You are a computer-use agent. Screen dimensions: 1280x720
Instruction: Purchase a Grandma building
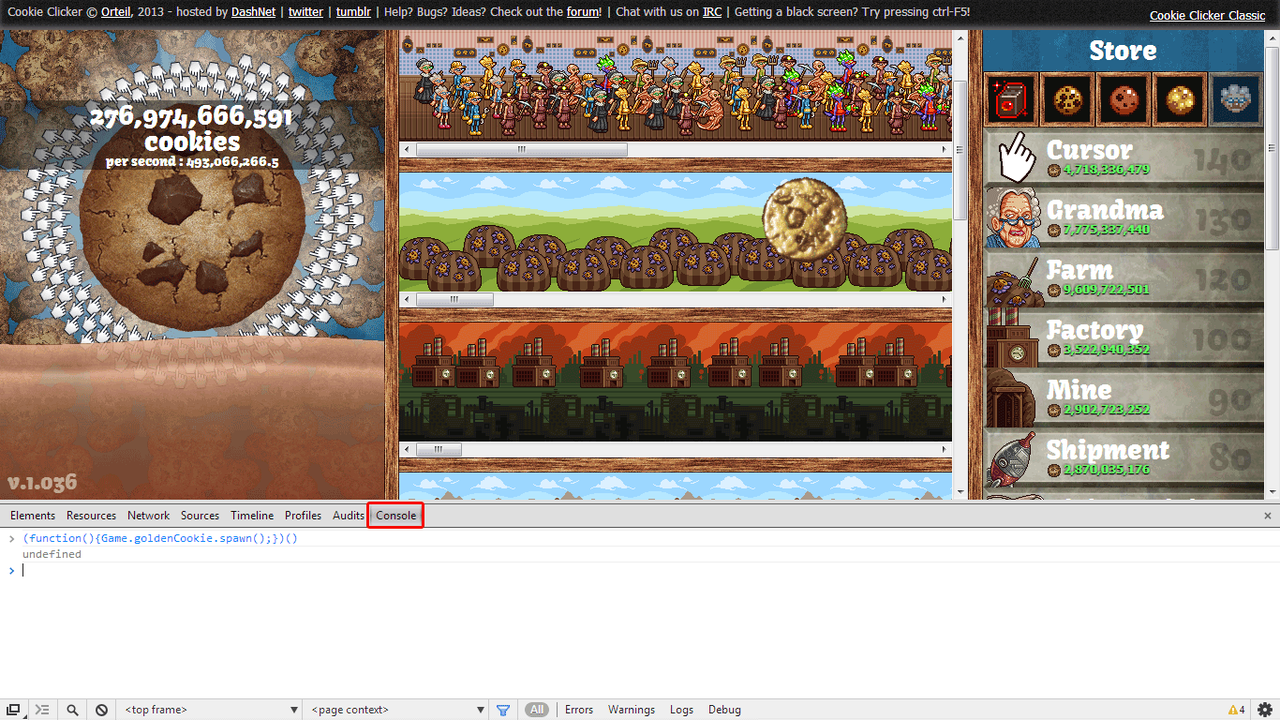[x=1125, y=218]
